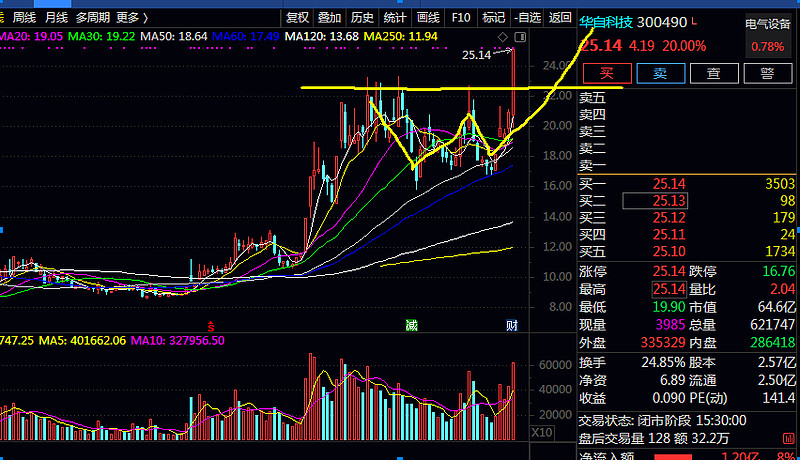The height and width of the screenshot is (460, 800).
Task: Select the MA20: 19.05 indicator label
Action: (x=31, y=37)
